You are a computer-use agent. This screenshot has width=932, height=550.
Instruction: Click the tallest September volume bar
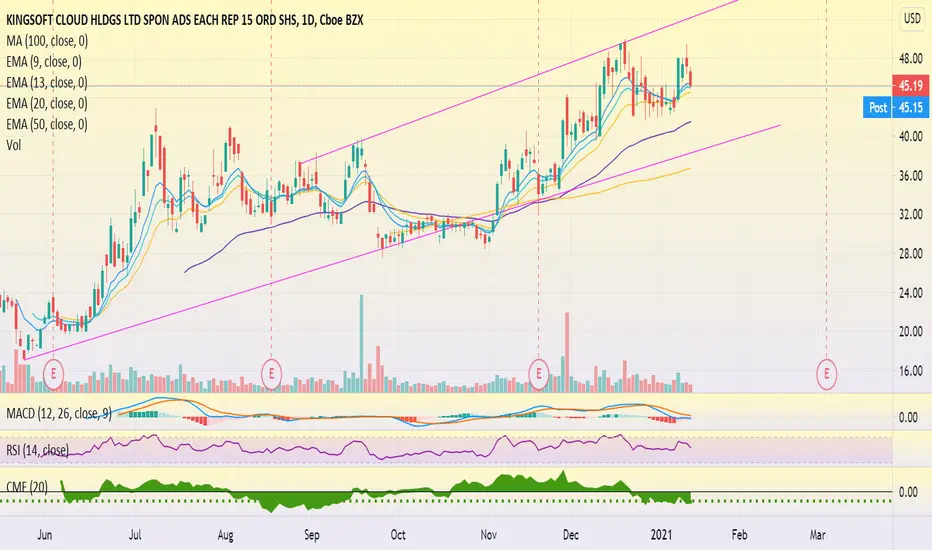(361, 343)
